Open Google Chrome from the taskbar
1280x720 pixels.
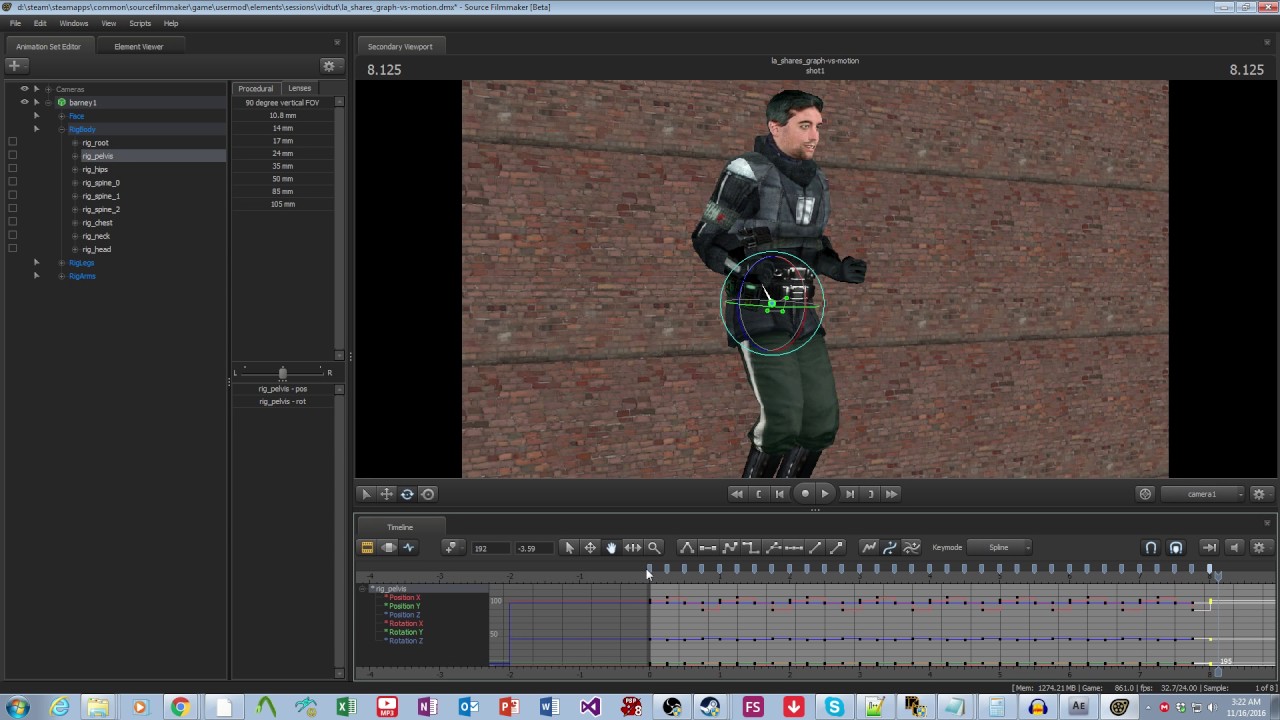point(180,707)
